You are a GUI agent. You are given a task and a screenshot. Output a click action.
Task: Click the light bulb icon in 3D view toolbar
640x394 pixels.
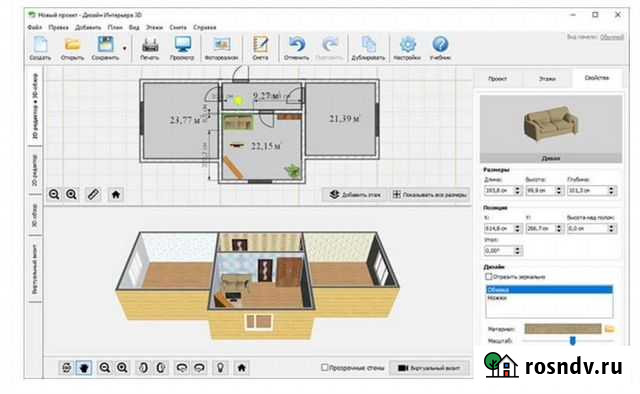click(x=220, y=367)
